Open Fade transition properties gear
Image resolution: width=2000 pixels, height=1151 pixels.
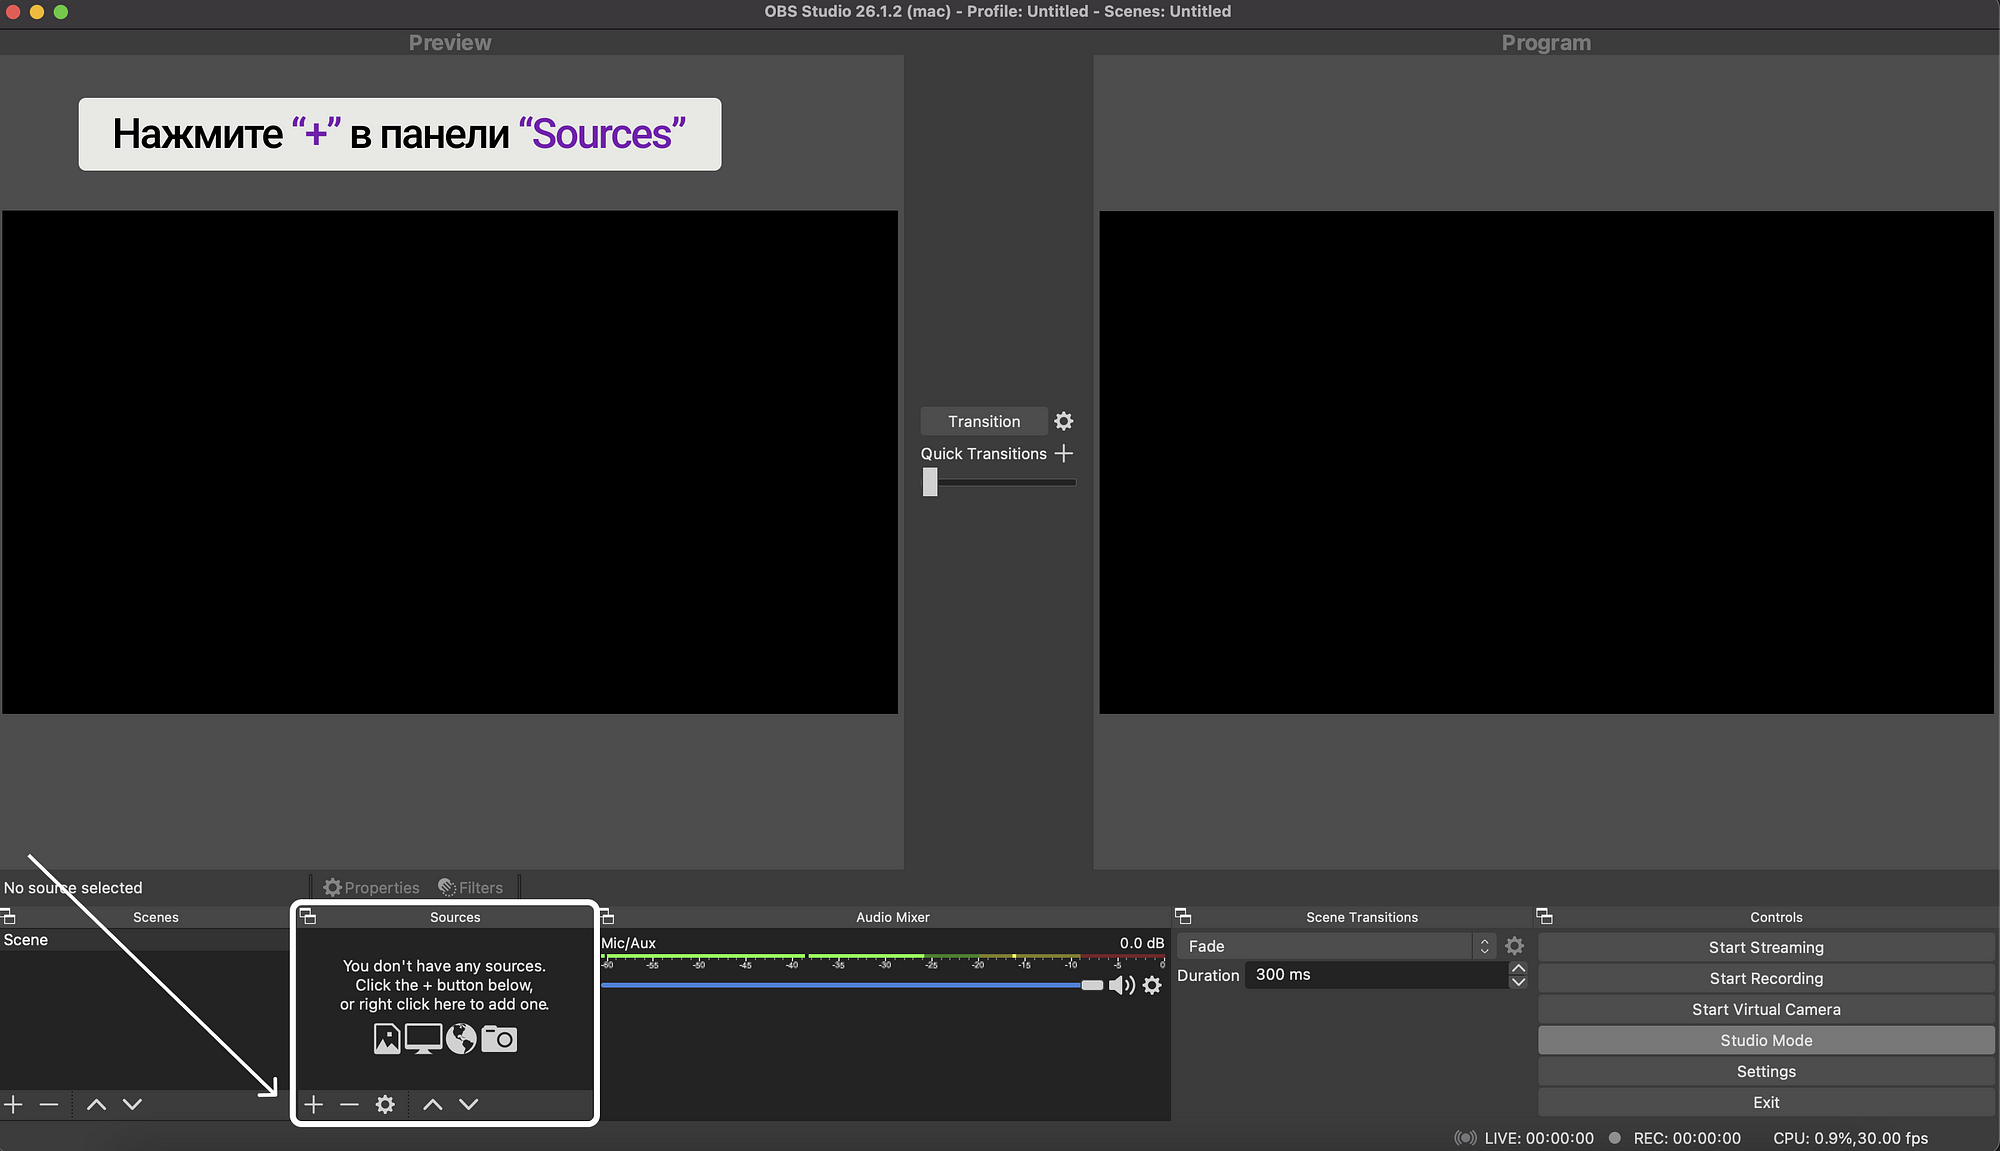click(1515, 945)
